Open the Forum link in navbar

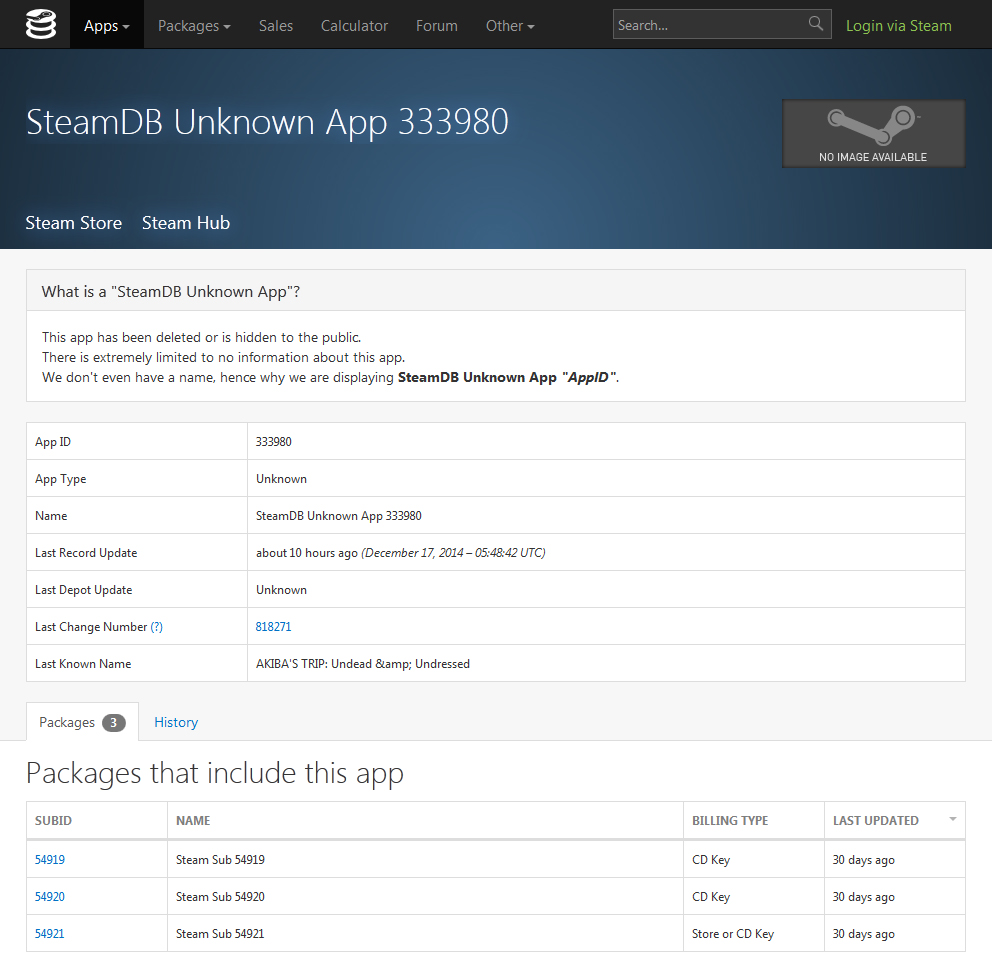tap(436, 25)
